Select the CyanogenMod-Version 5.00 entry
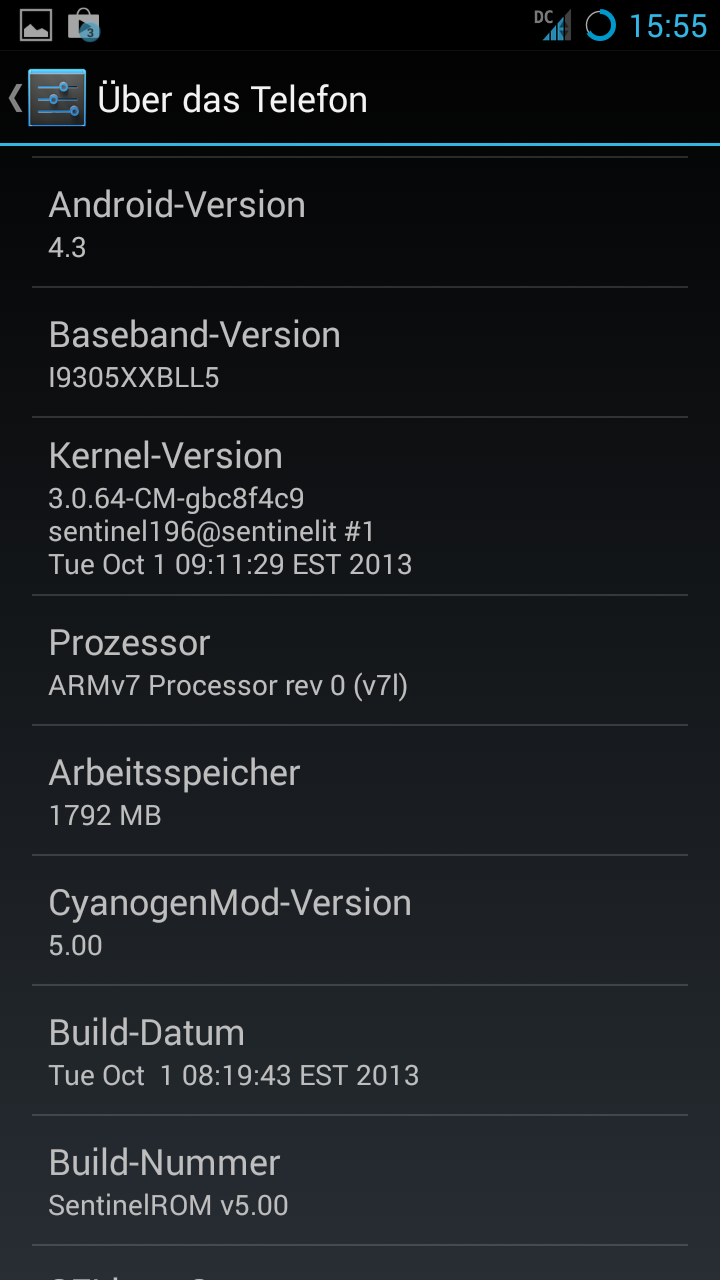Viewport: 720px width, 1280px height. pos(360,921)
